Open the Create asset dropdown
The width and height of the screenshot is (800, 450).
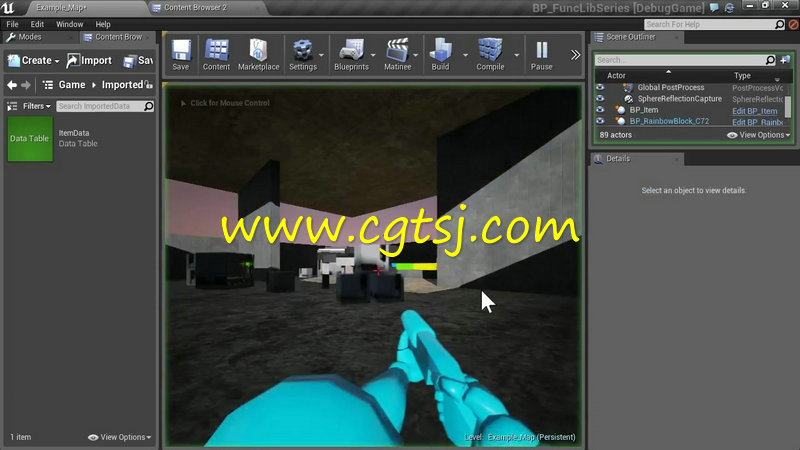(34, 60)
